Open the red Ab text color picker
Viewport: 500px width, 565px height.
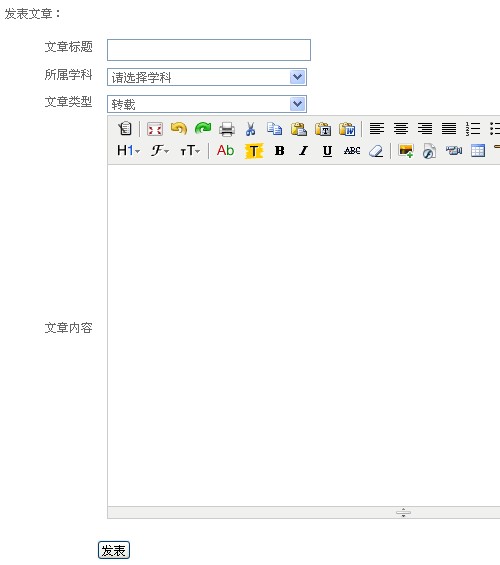click(x=226, y=151)
